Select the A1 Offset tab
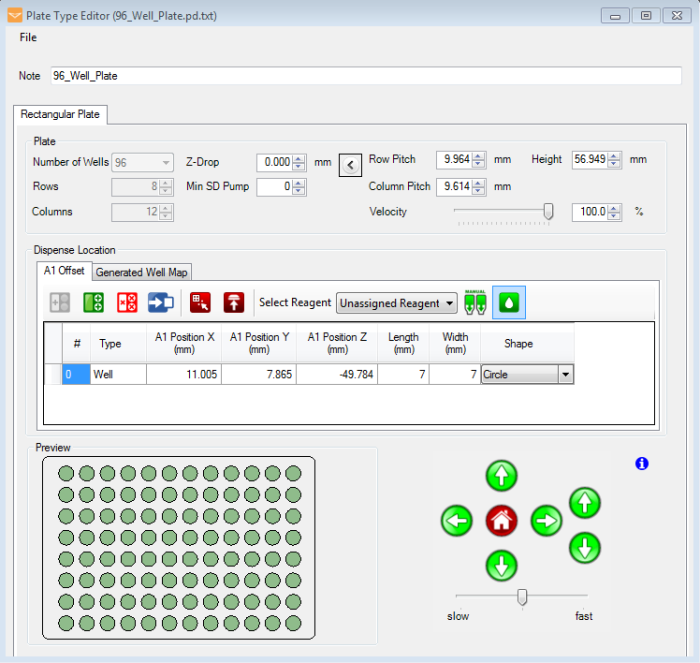 pos(64,271)
